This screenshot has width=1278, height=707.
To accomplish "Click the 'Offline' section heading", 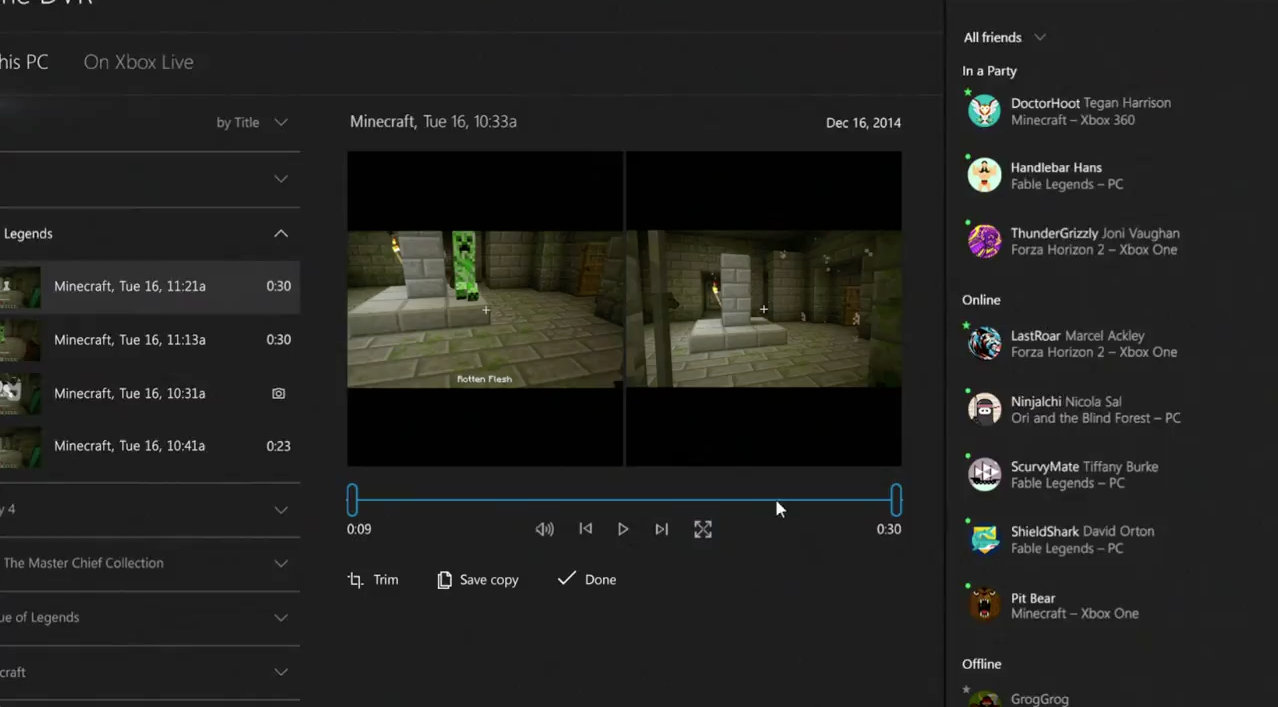I will pos(982,664).
